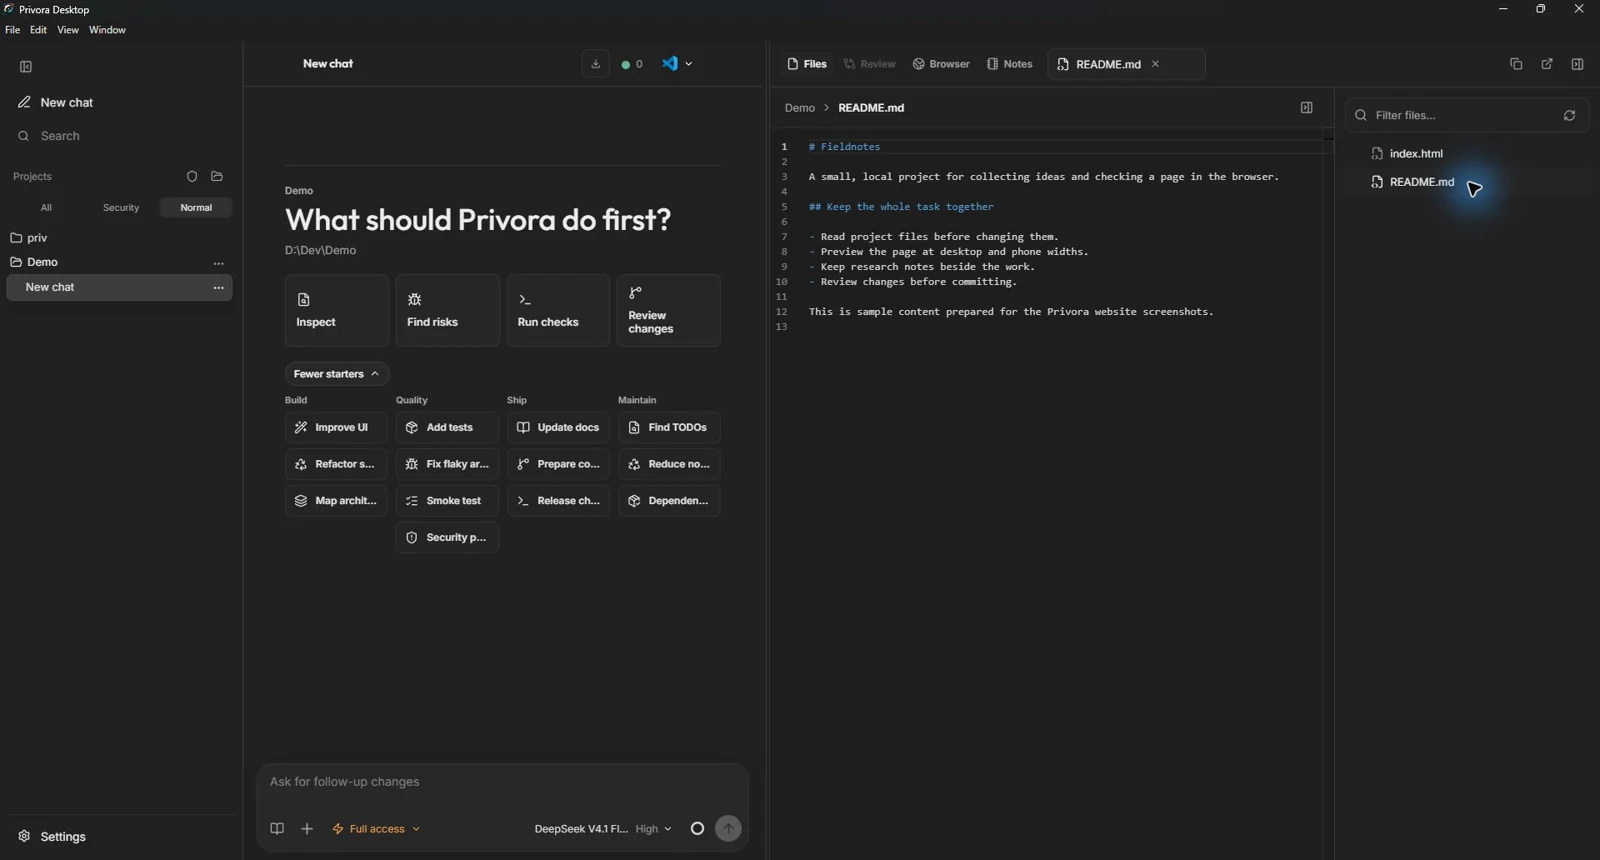This screenshot has height=860, width=1600.
Task: Open the File menu
Action: [x=13, y=30]
